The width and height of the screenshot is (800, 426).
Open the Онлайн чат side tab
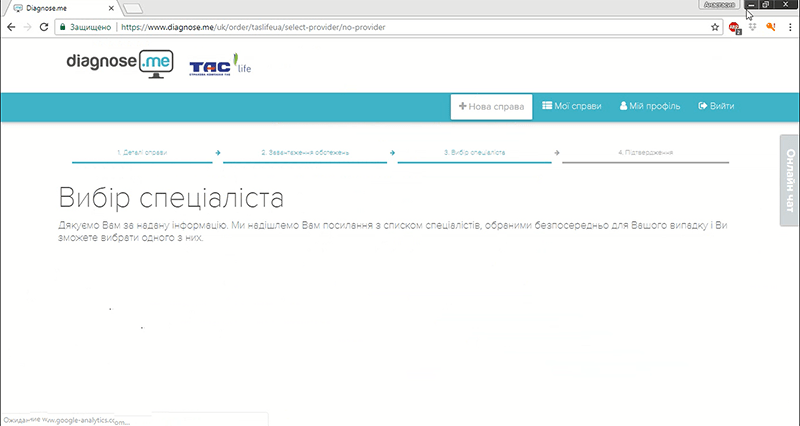coord(790,180)
